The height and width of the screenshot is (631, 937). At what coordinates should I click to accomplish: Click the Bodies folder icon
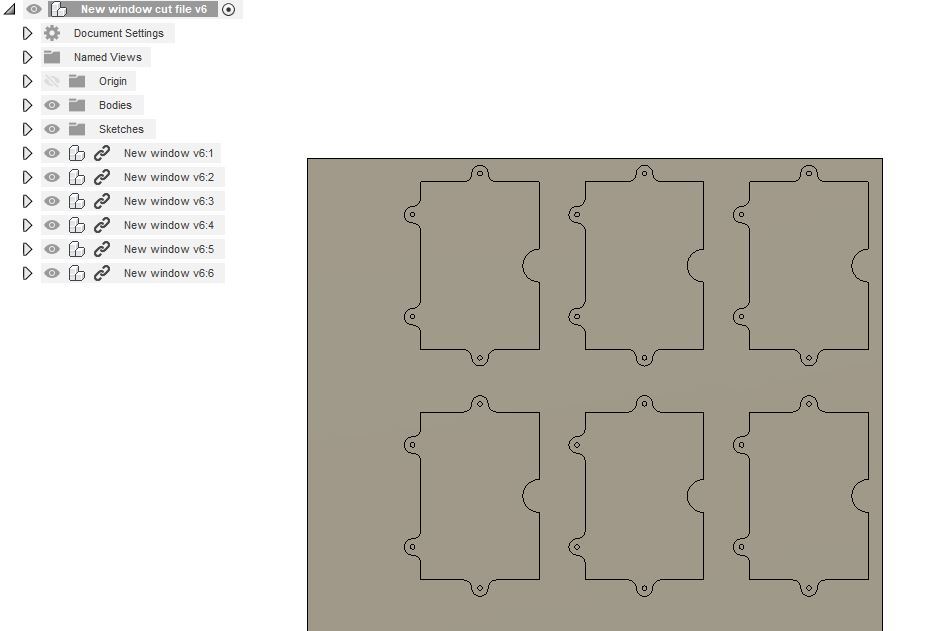(x=77, y=105)
